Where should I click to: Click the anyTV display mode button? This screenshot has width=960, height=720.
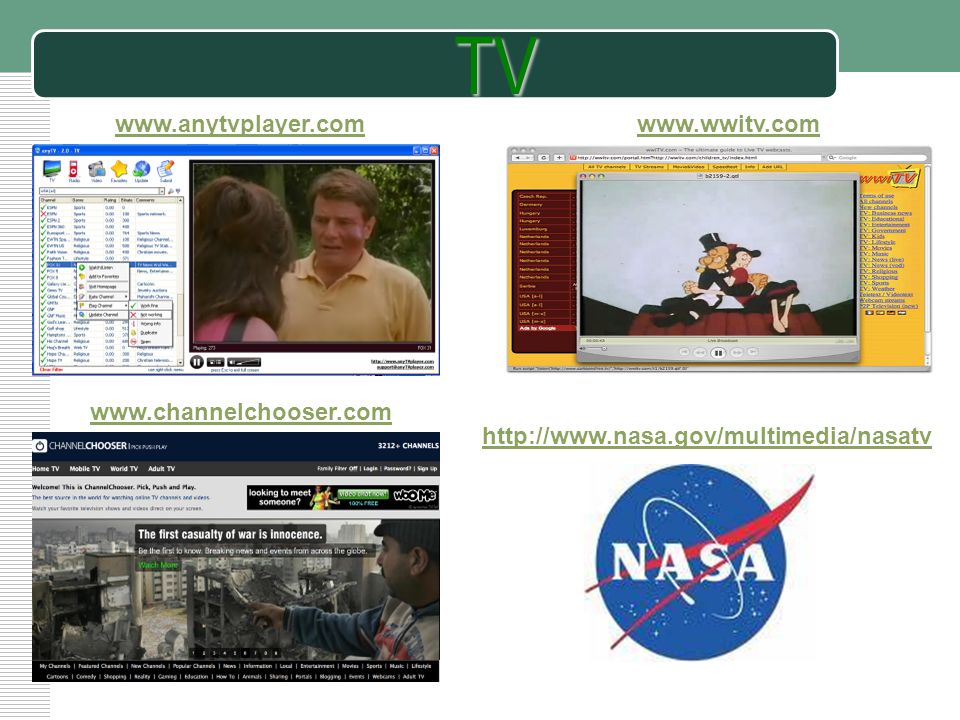tap(216, 362)
